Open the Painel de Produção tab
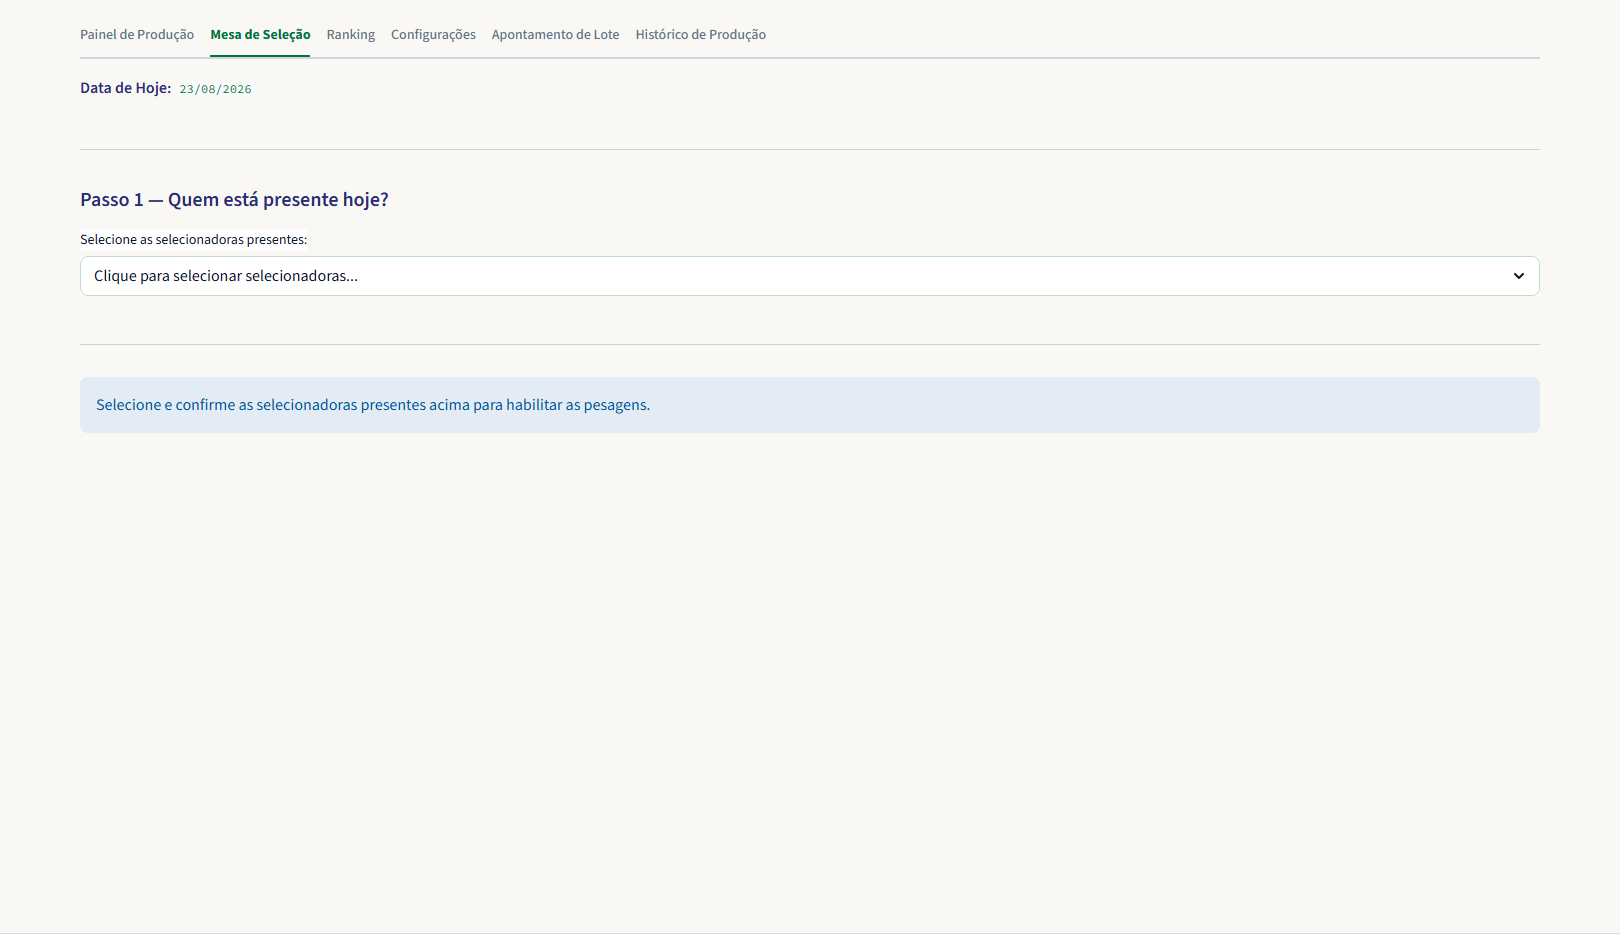 coord(137,34)
